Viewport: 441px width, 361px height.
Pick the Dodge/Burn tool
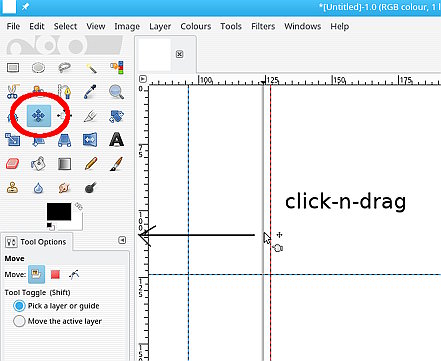91,188
